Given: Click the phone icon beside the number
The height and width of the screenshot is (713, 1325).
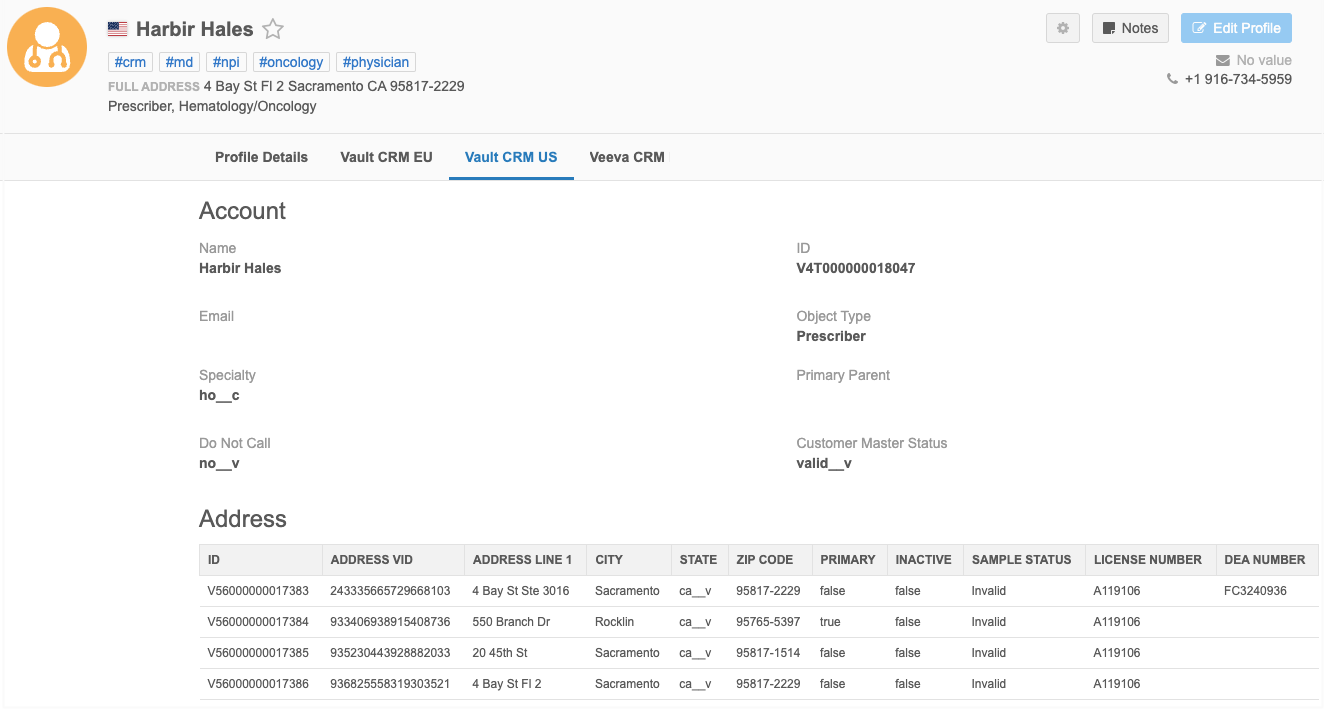Looking at the screenshot, I should click(1172, 79).
